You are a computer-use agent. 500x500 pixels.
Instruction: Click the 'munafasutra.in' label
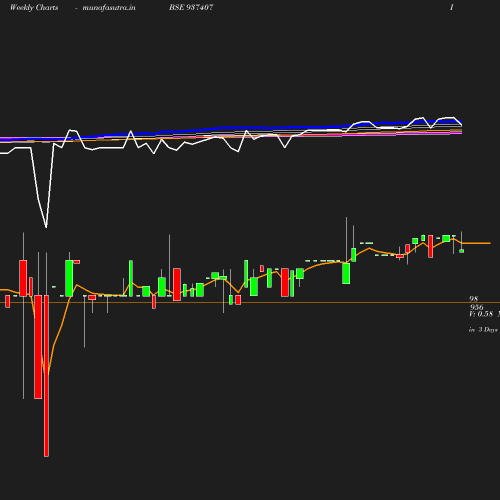tap(109, 7)
